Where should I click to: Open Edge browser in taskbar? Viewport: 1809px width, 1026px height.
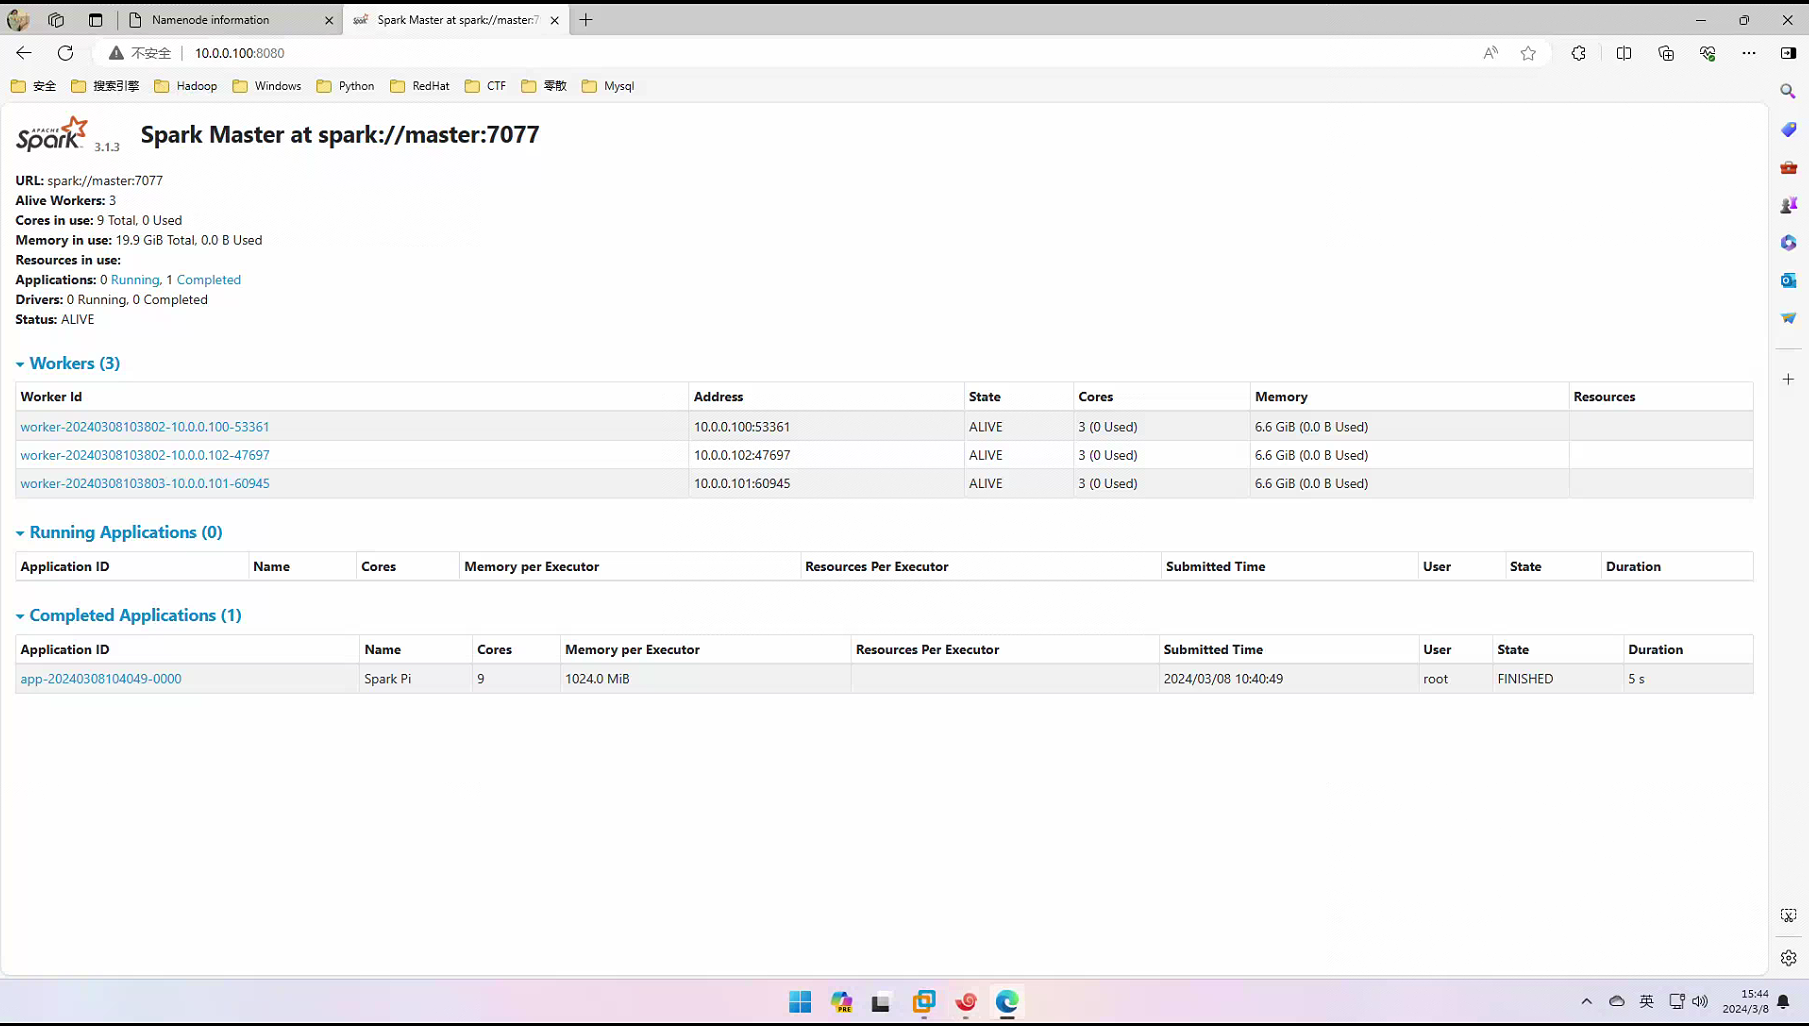1007,1002
